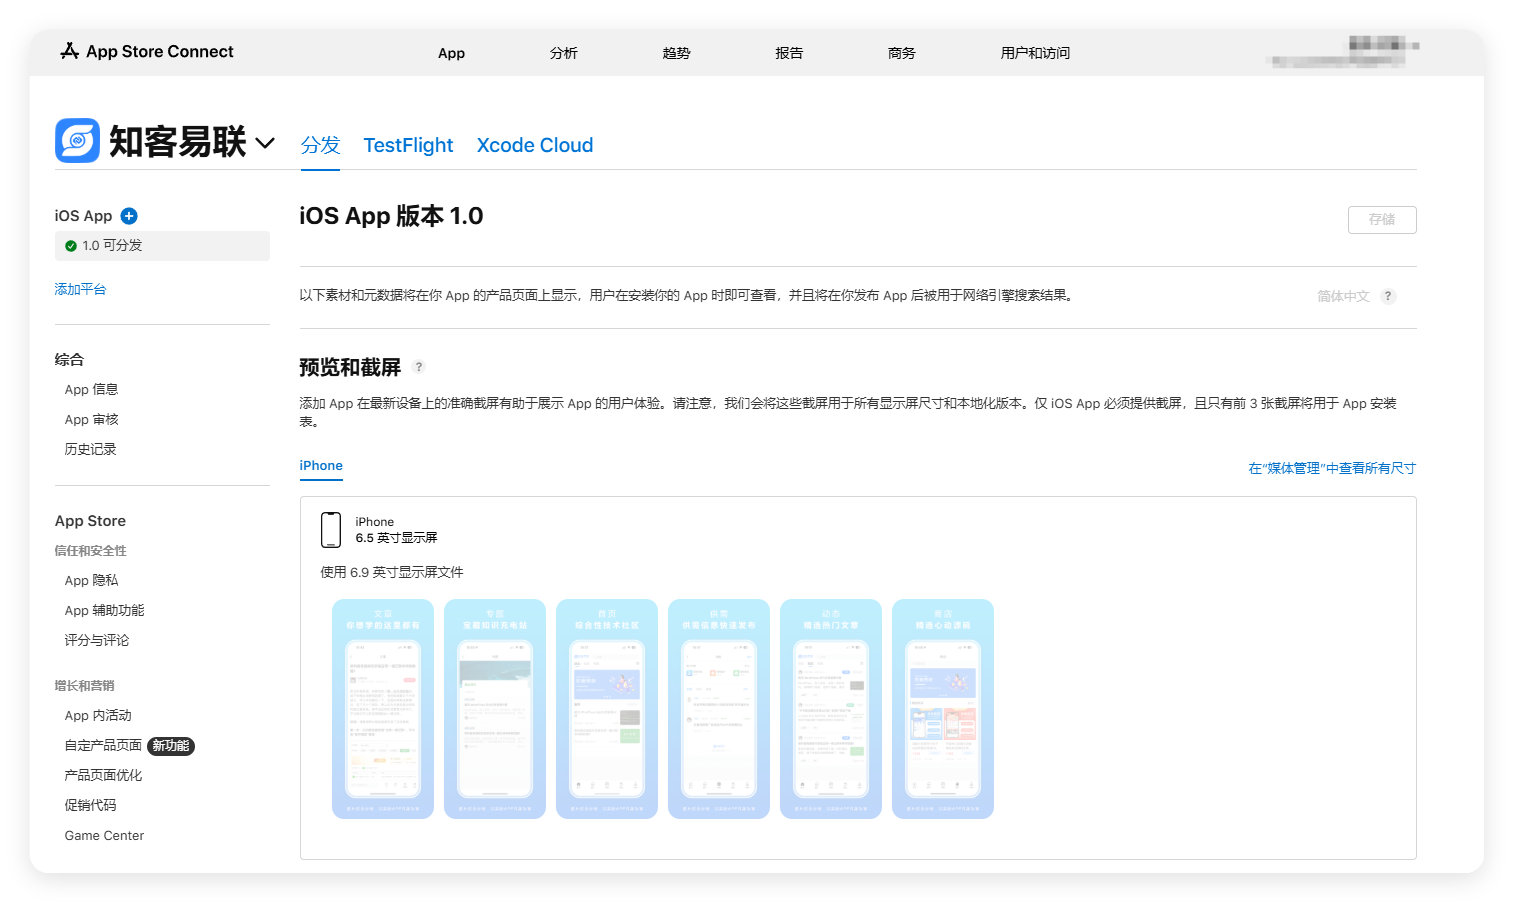Screen dimensions: 1513x902
Task: Open help for 预览和截屏 section
Action: pyautogui.click(x=419, y=367)
